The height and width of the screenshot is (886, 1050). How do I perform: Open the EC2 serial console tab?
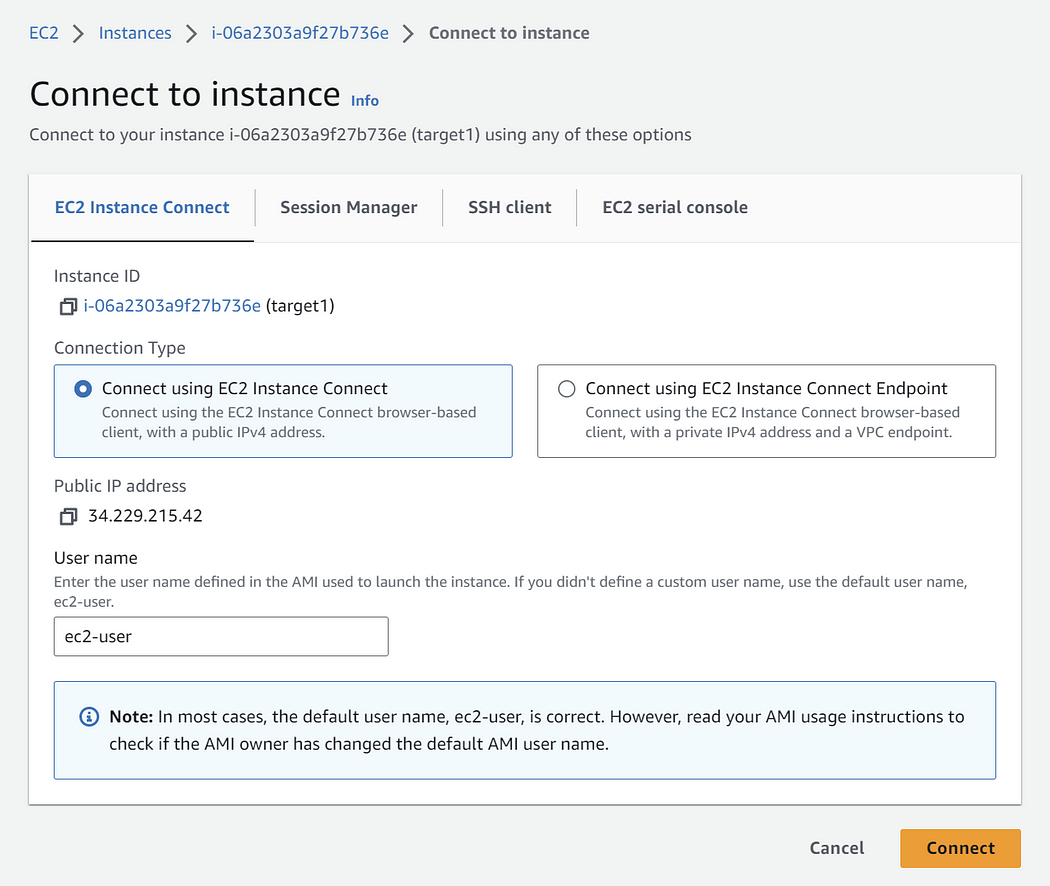675,208
